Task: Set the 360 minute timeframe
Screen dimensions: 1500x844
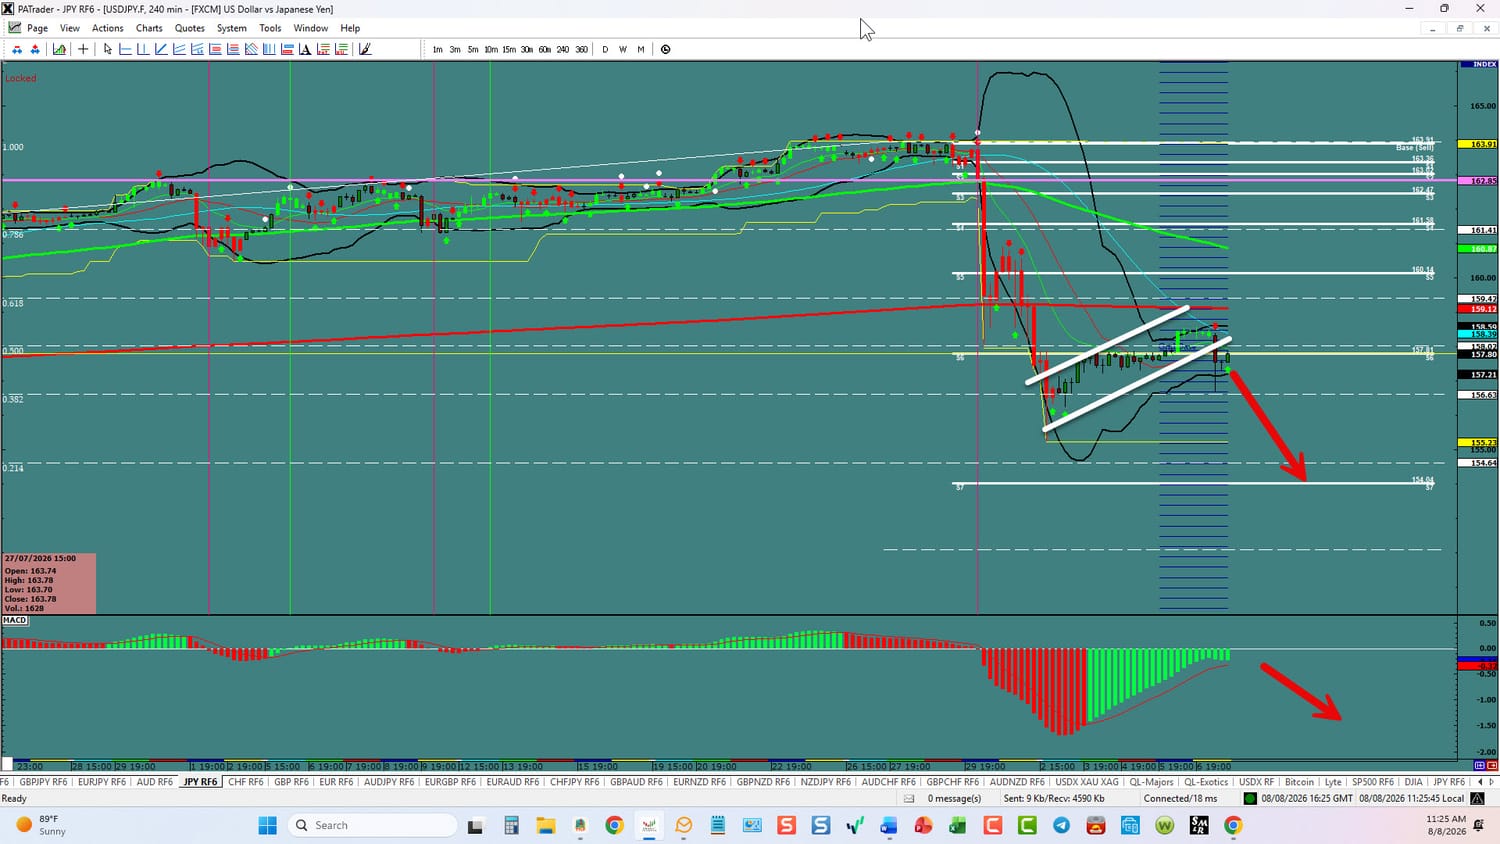Action: click(x=581, y=49)
